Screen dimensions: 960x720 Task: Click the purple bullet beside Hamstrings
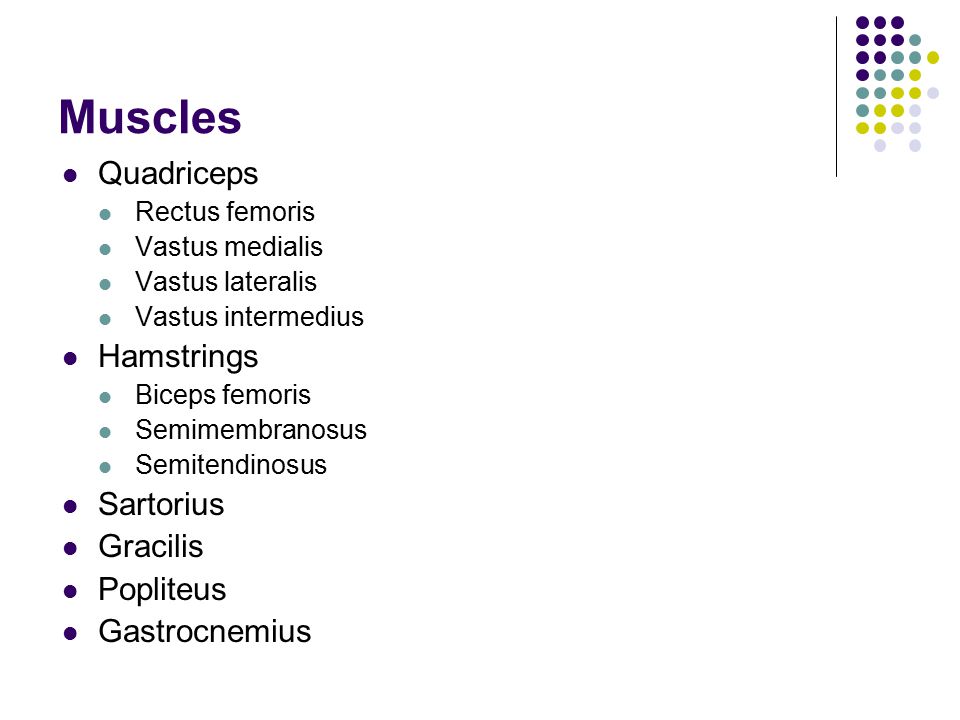[70, 359]
